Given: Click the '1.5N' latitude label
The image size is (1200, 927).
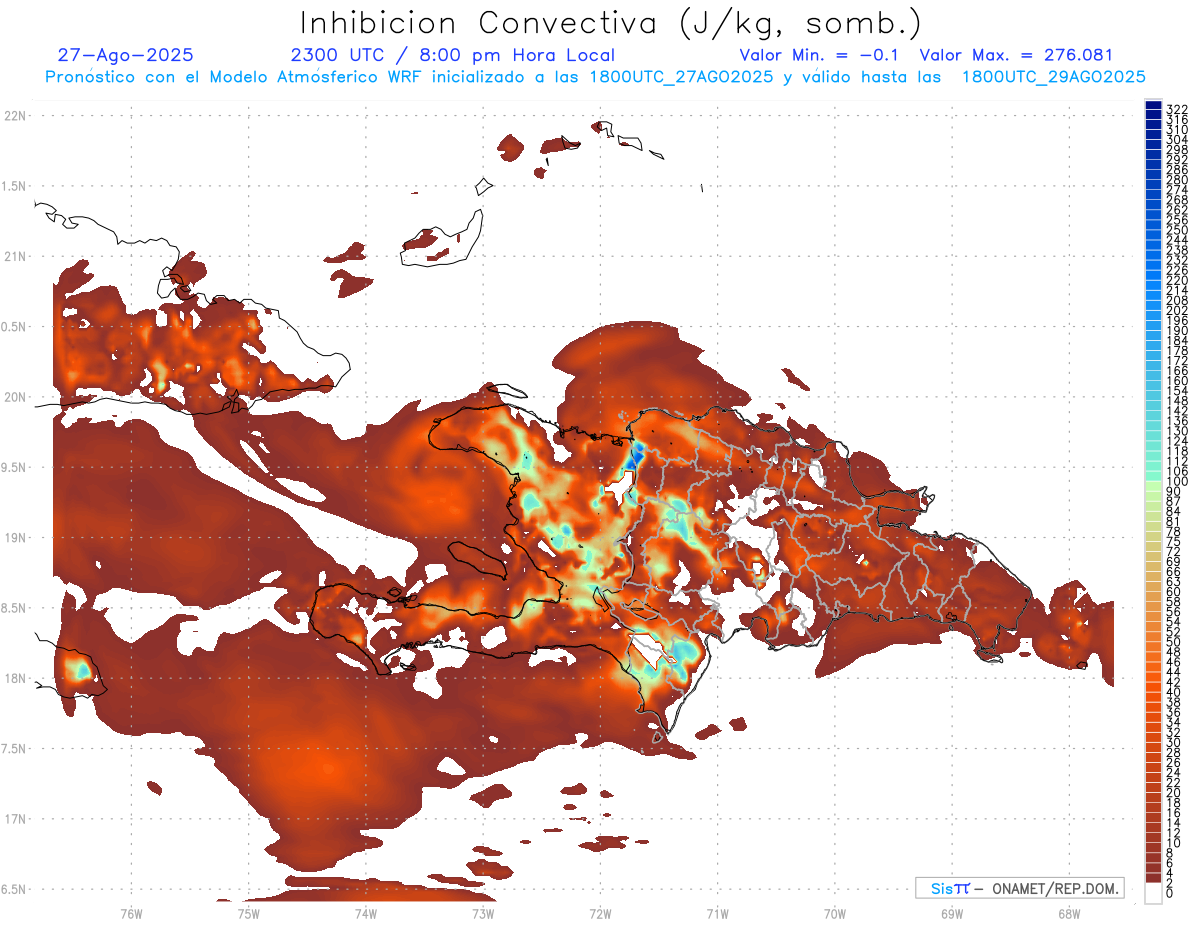Looking at the screenshot, I should coord(15,186).
